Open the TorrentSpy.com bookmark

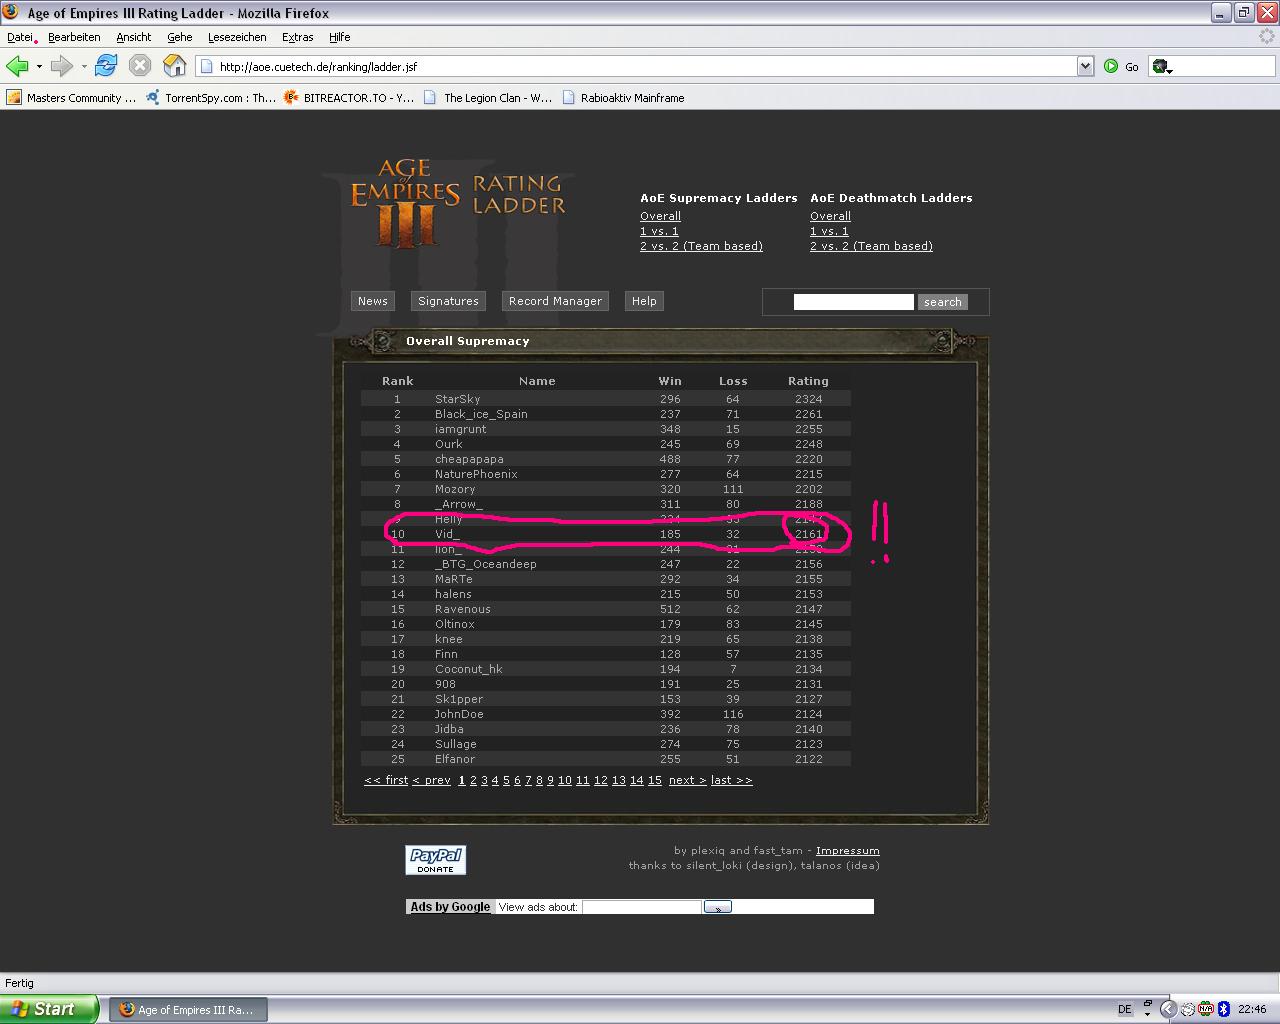[x=211, y=98]
